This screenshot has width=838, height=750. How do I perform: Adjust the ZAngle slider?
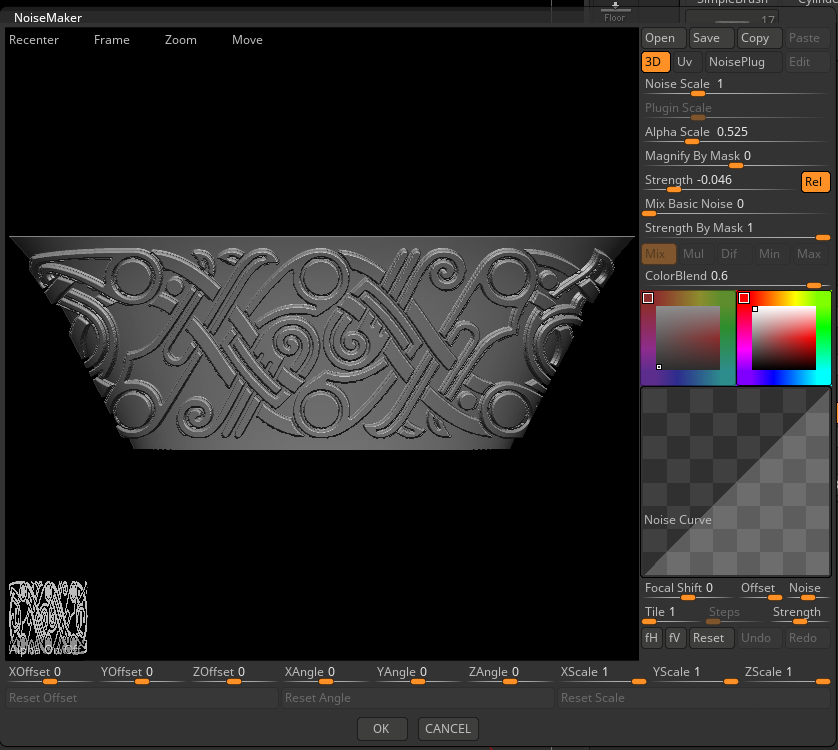coord(510,674)
